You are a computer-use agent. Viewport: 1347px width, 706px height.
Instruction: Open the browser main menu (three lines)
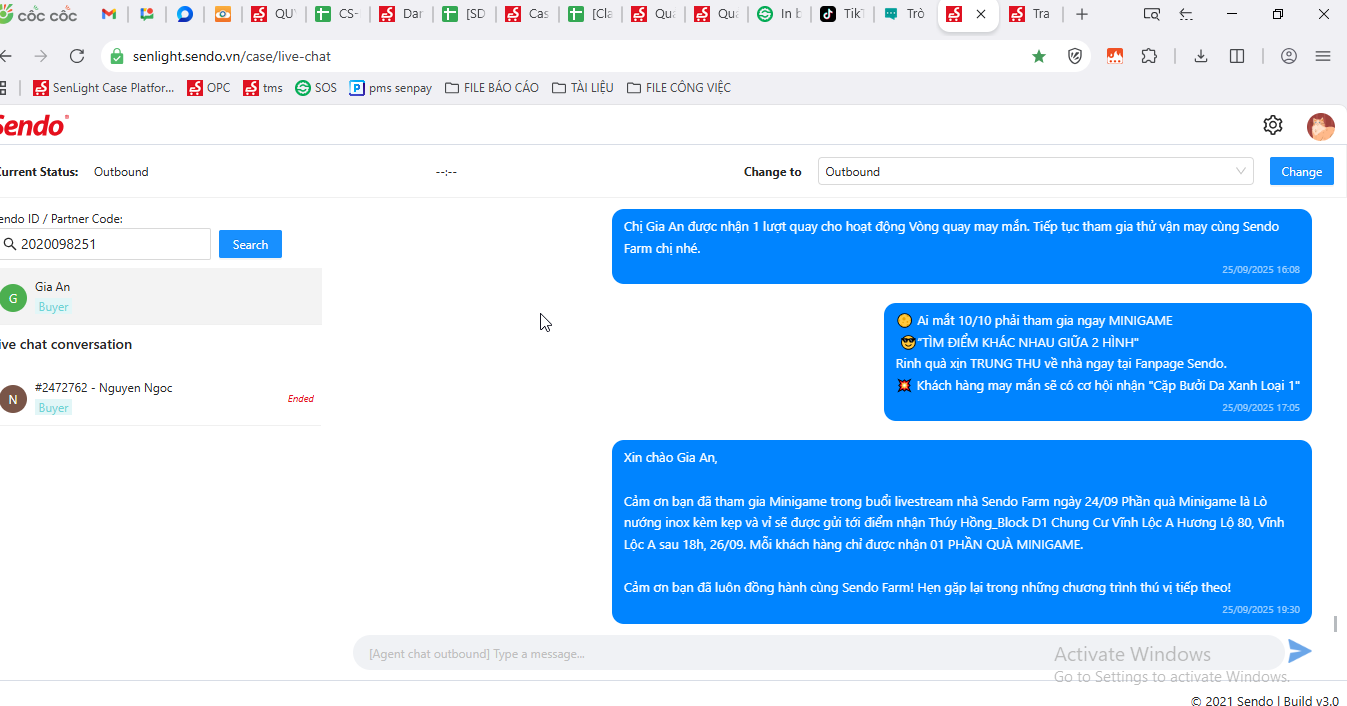tap(1323, 56)
